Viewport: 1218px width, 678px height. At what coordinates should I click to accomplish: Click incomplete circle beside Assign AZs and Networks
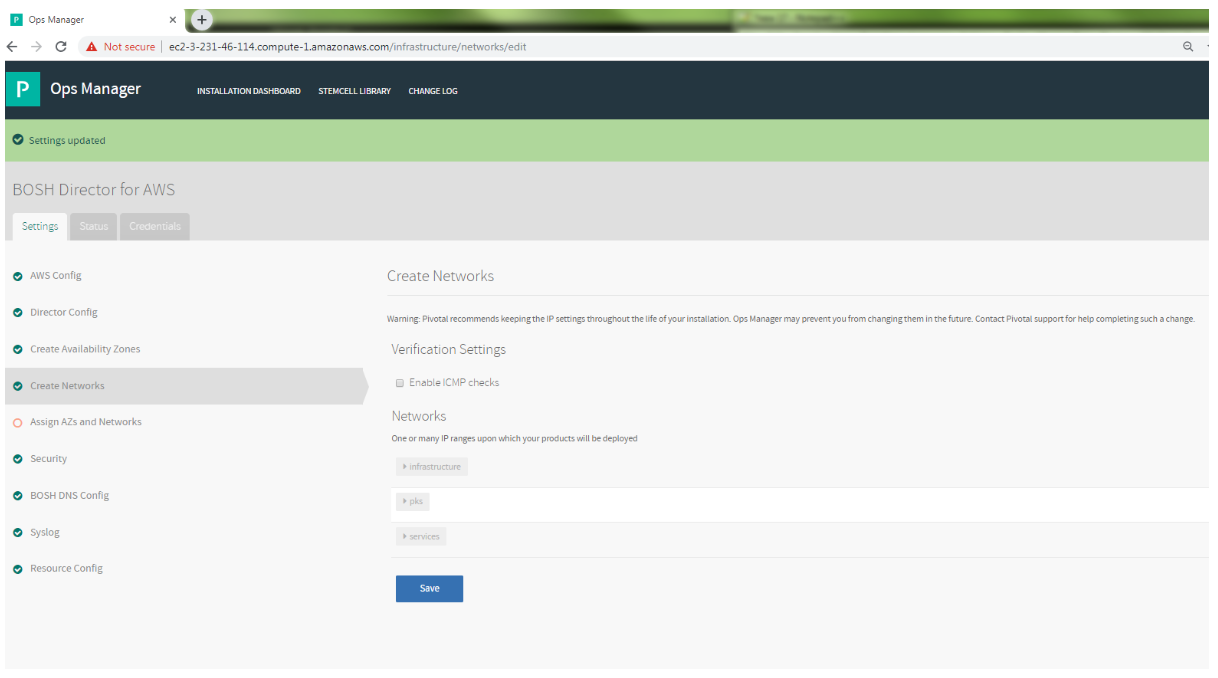click(18, 423)
